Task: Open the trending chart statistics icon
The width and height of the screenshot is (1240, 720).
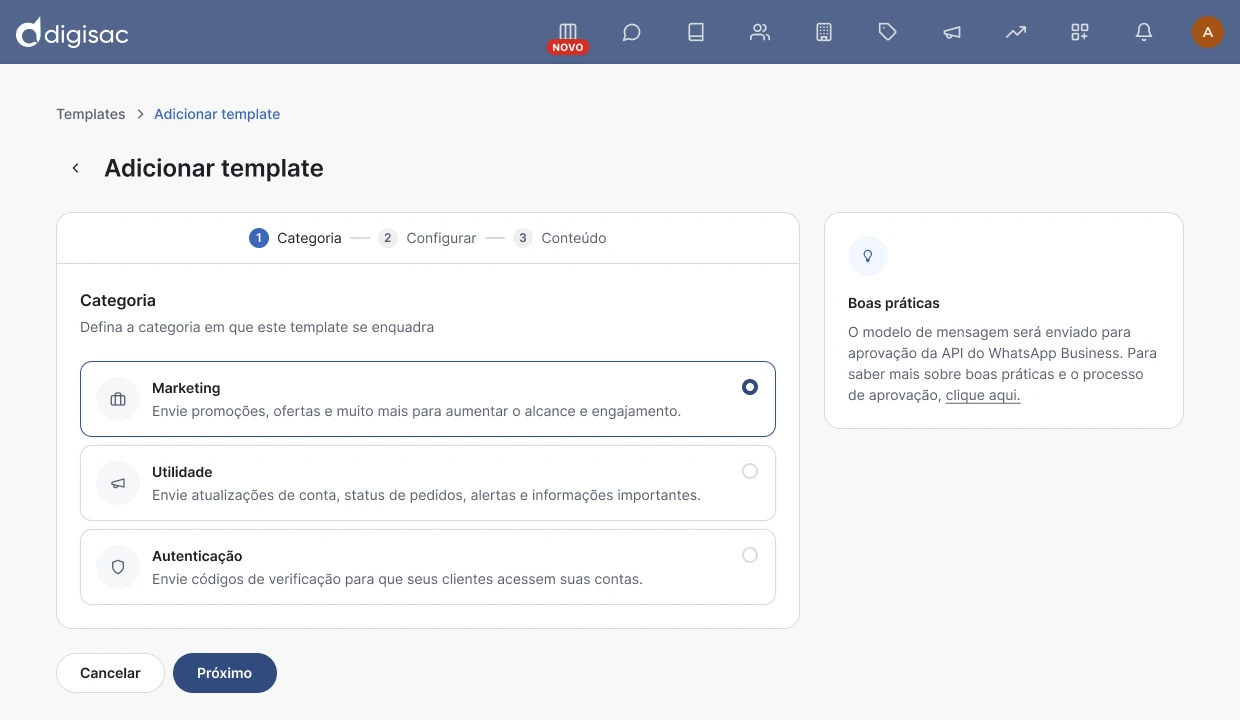Action: (x=1016, y=32)
